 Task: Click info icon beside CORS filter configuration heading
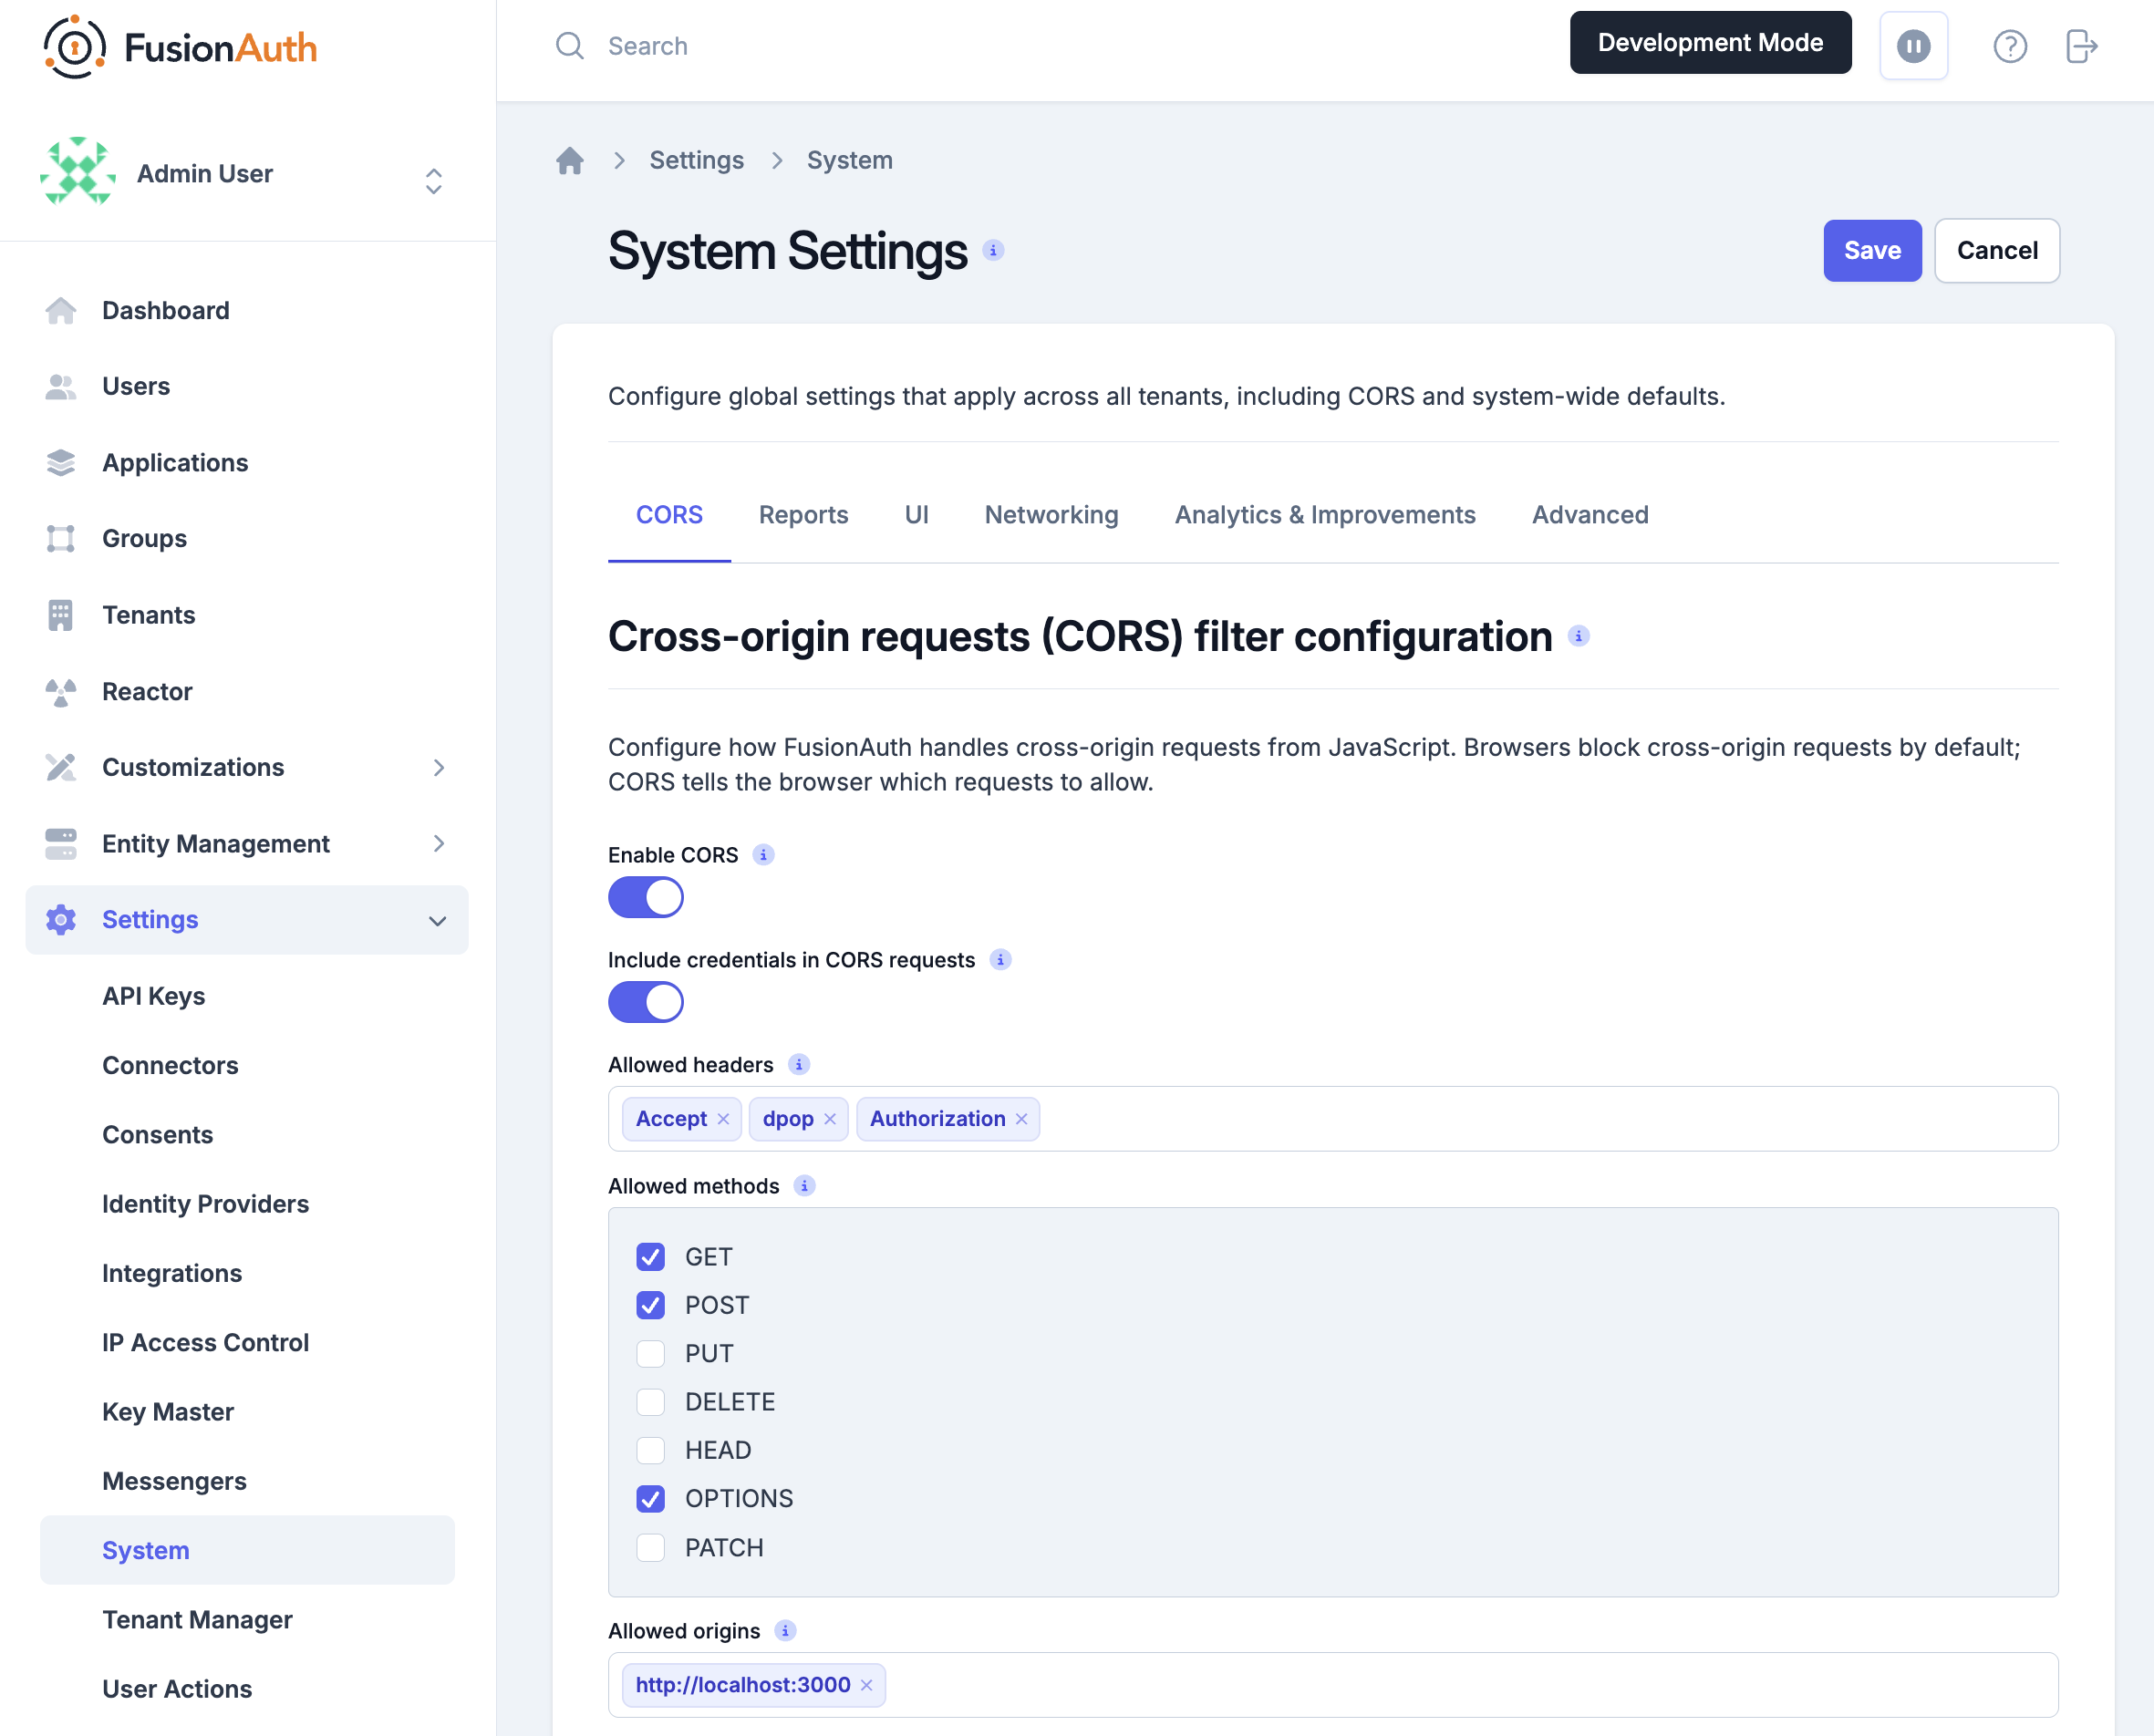click(x=1578, y=636)
